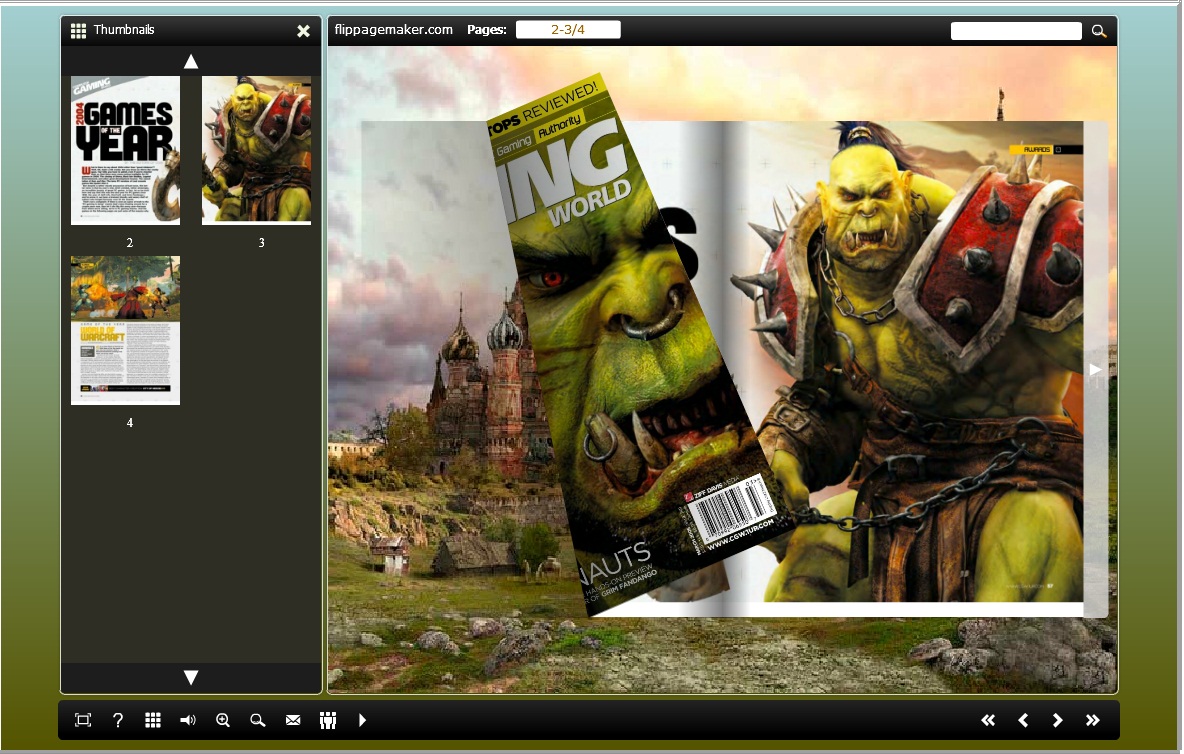This screenshot has width=1184, height=754.
Task: Click the search magnifier button at top
Action: click(x=1099, y=31)
